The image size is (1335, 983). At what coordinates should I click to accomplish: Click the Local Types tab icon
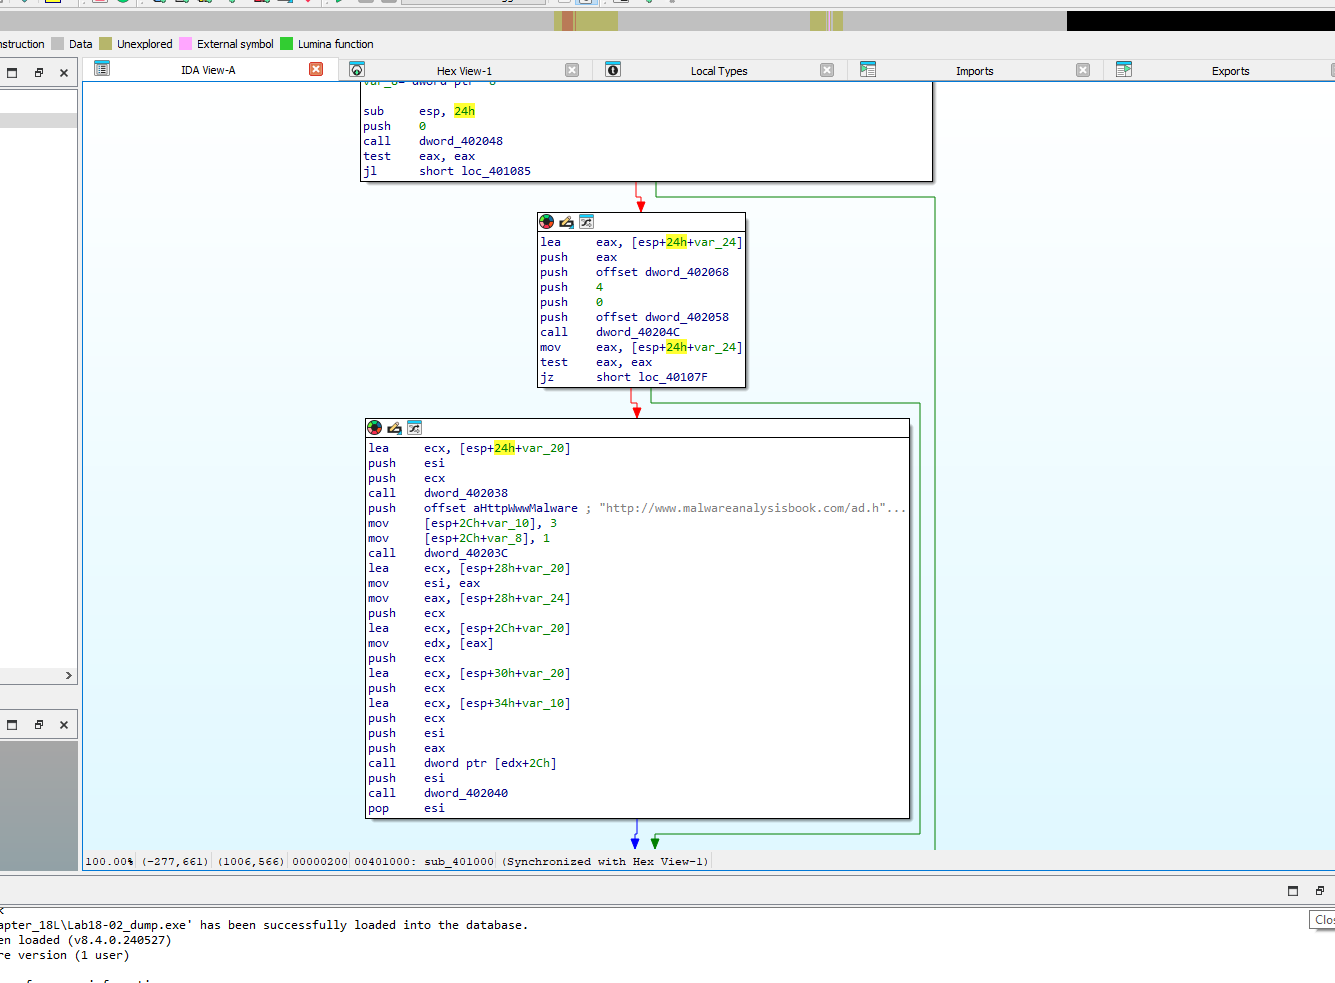(x=613, y=70)
